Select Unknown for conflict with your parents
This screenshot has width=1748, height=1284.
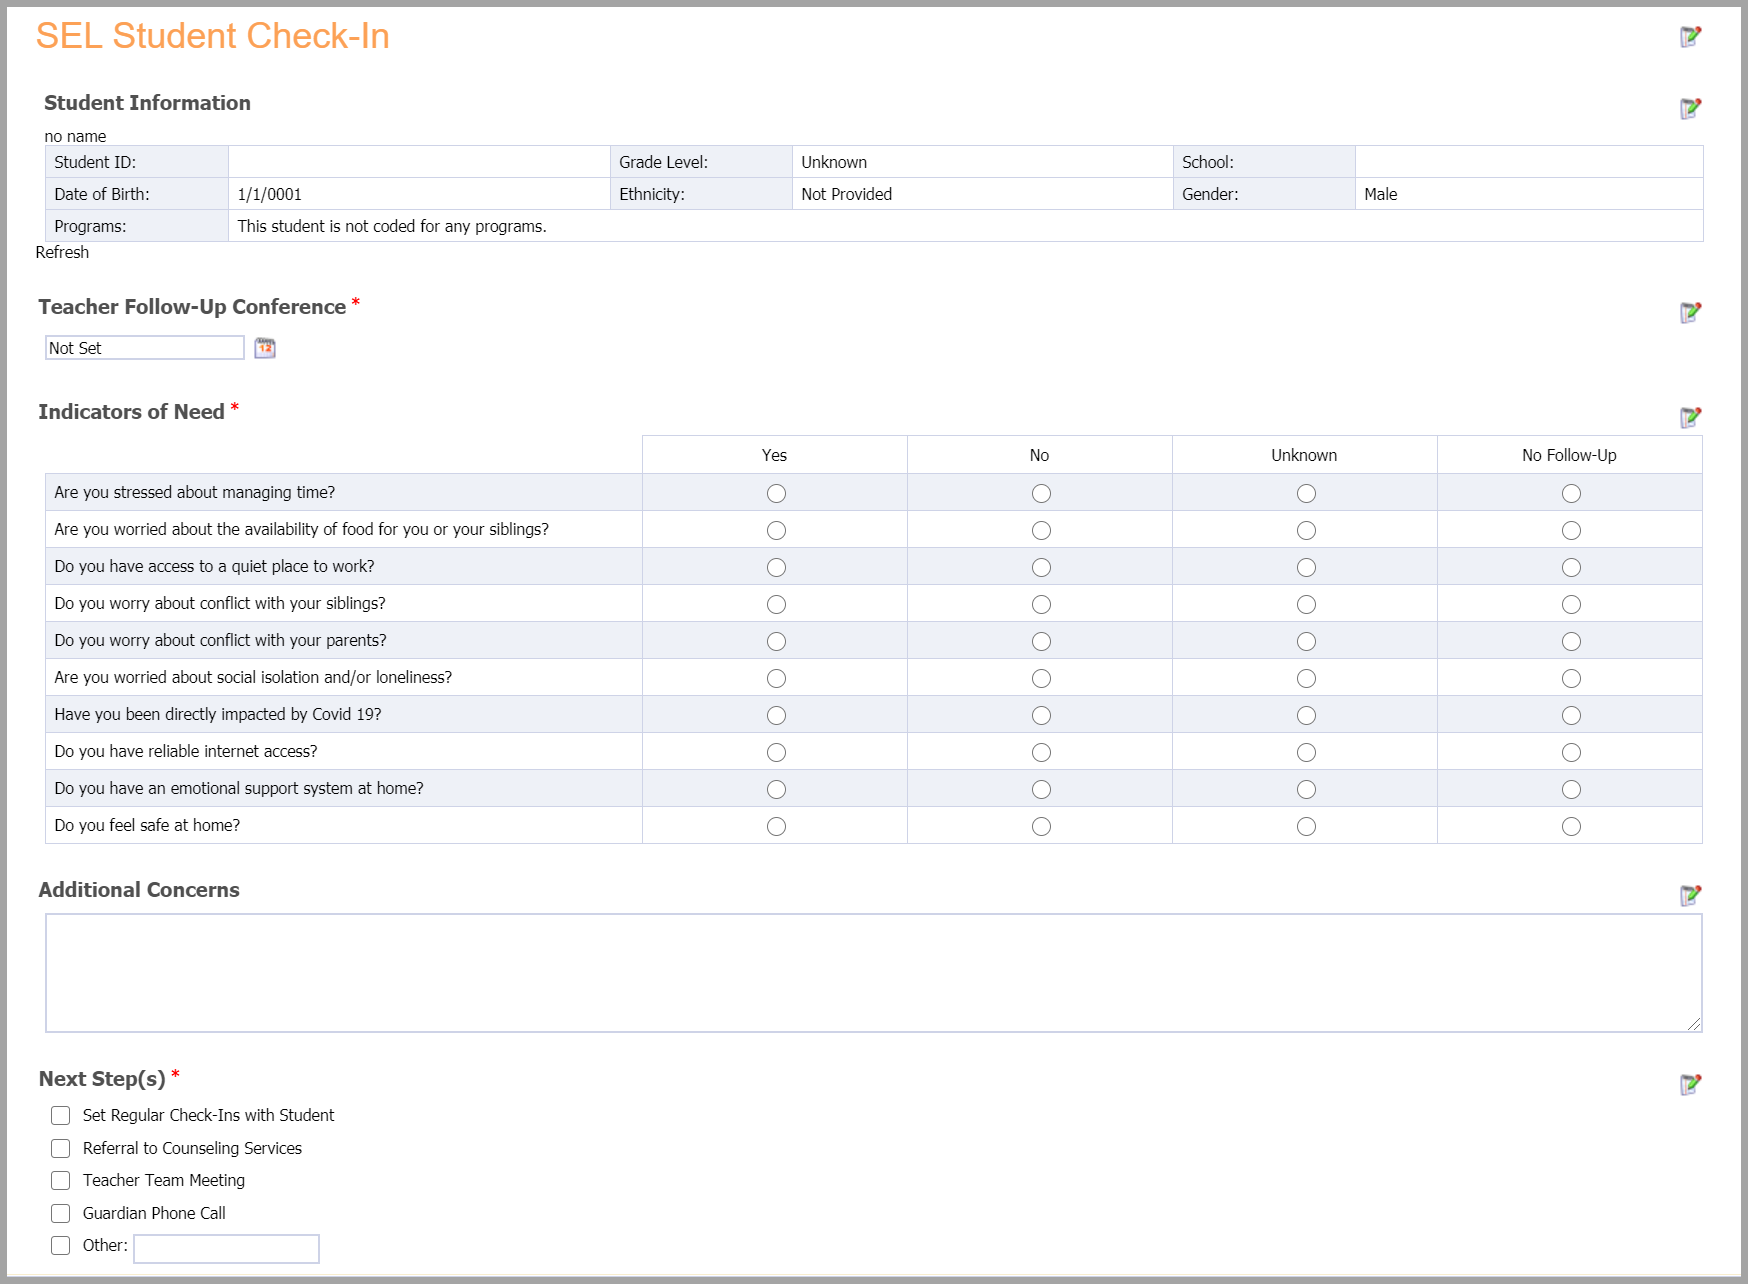click(1306, 641)
